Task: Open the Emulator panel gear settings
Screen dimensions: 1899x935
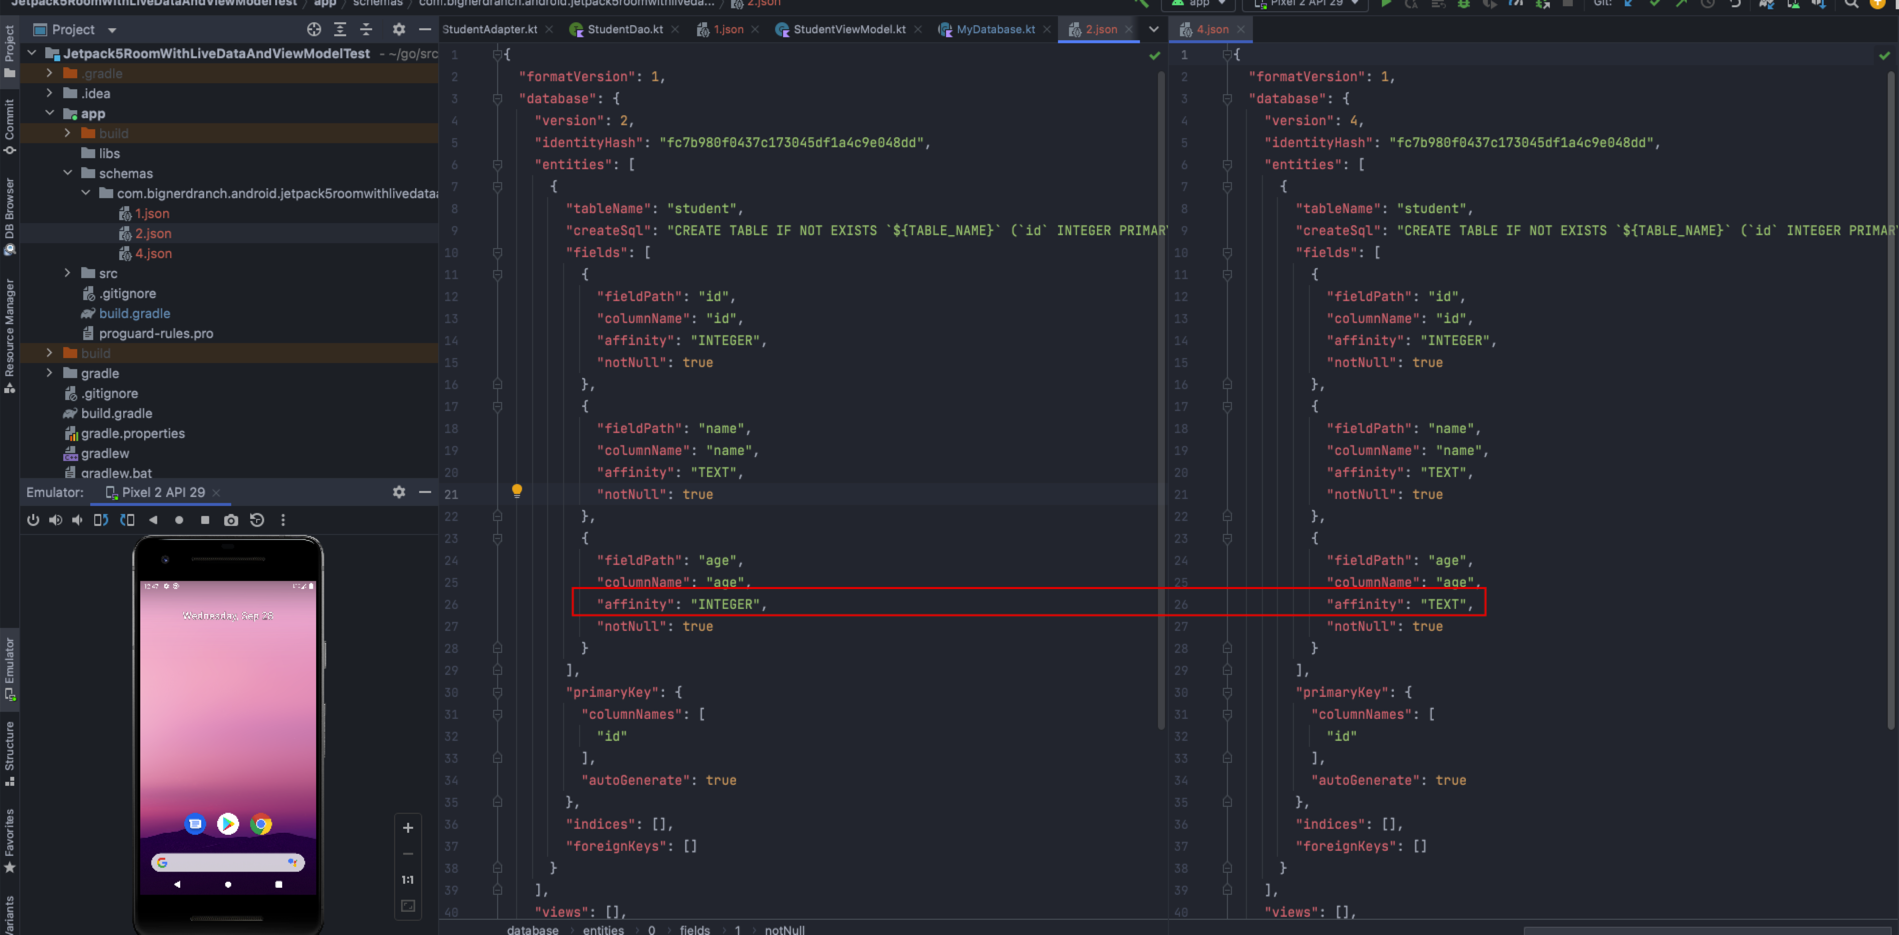Action: [x=399, y=492]
